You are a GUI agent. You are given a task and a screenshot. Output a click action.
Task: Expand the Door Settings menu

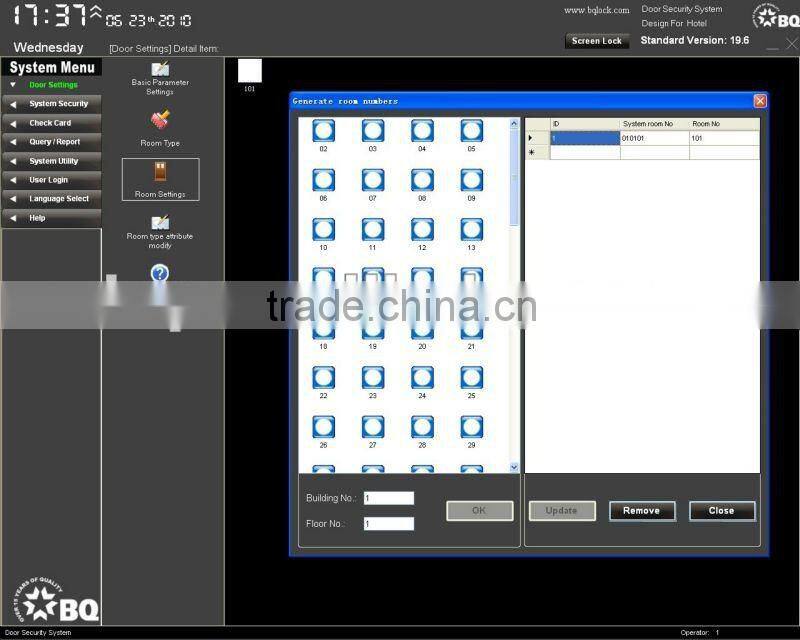(52, 85)
